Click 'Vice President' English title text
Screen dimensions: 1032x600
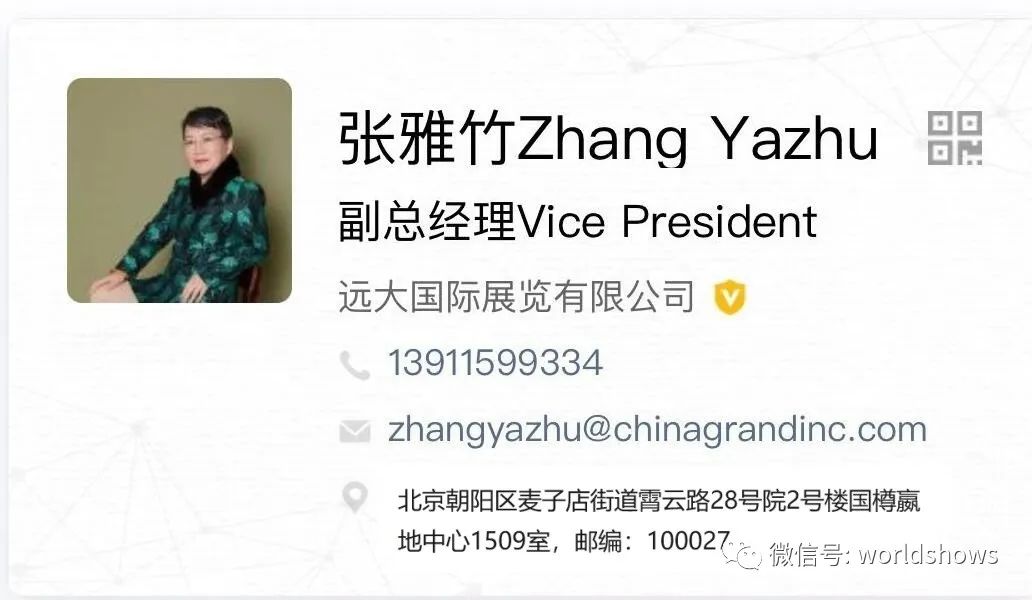[668, 222]
